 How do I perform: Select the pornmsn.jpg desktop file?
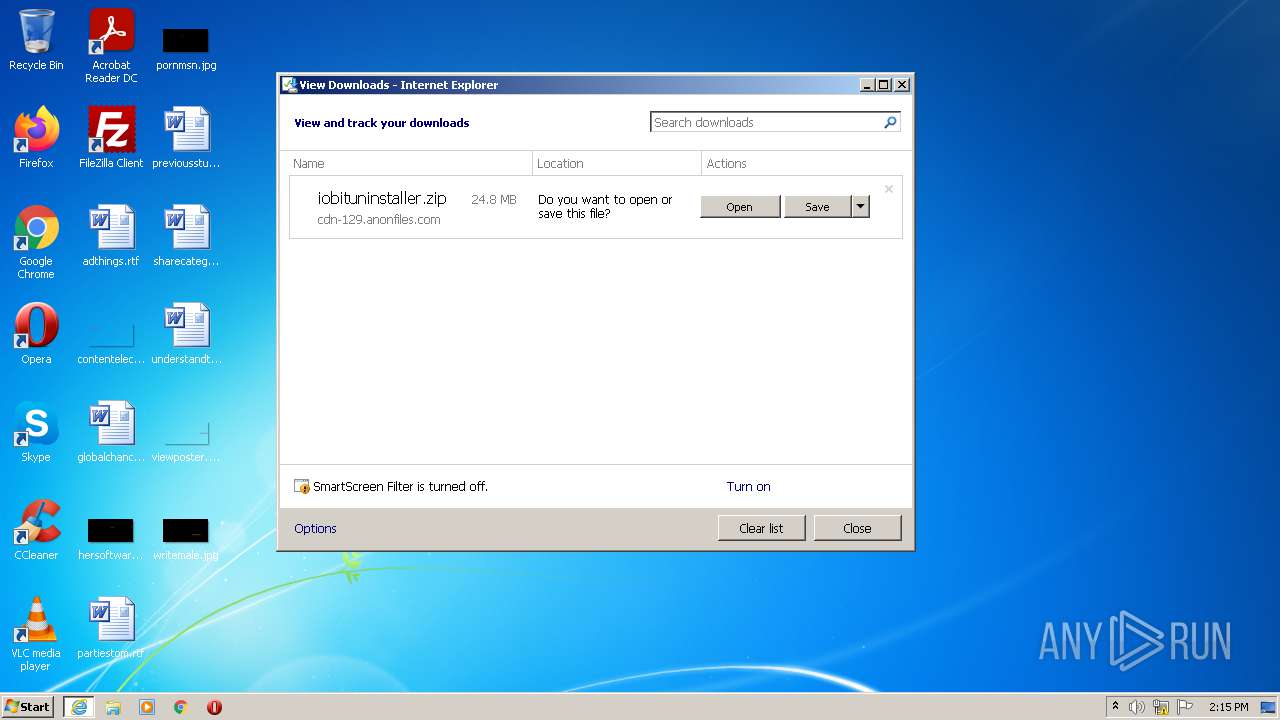coord(186,48)
